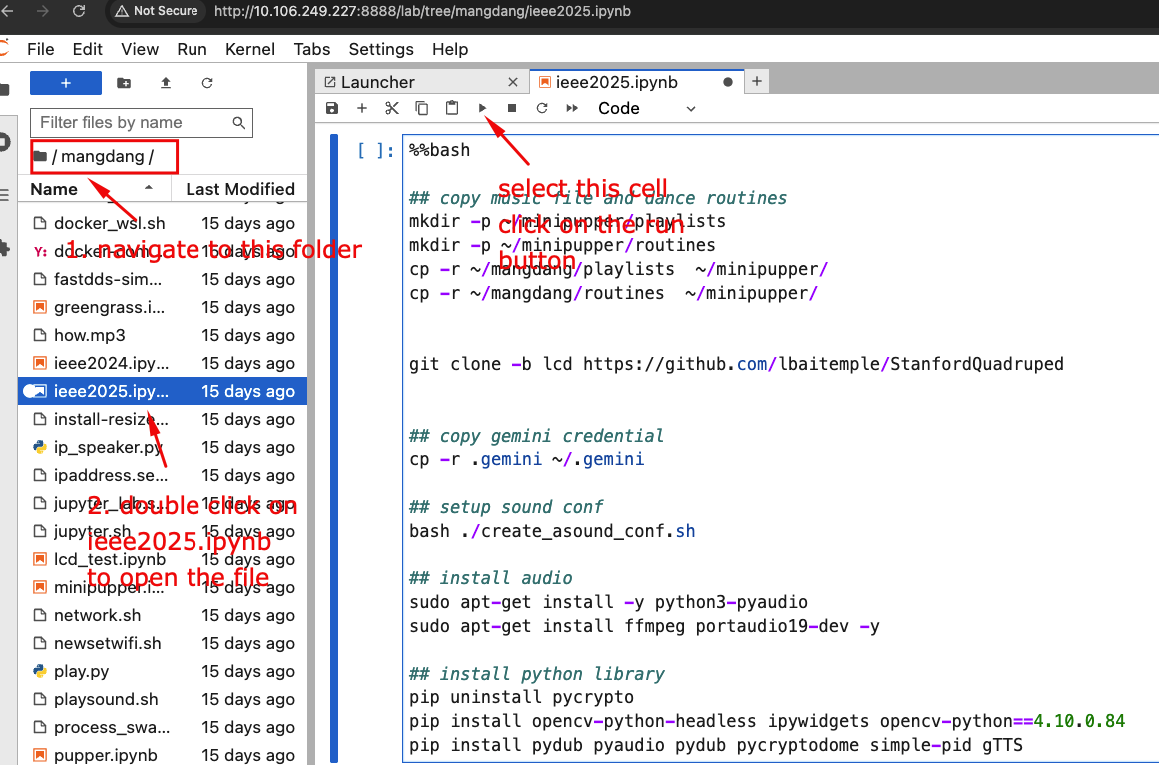This screenshot has height=765, width=1159.
Task: Click the Filter files by name field
Action: pyautogui.click(x=133, y=123)
